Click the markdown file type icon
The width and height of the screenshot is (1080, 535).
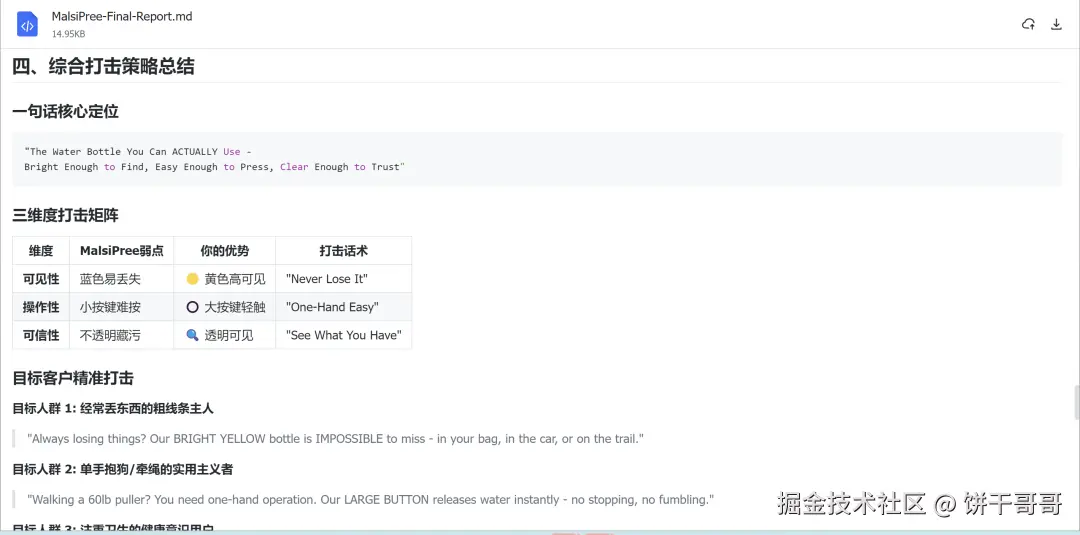click(x=28, y=25)
